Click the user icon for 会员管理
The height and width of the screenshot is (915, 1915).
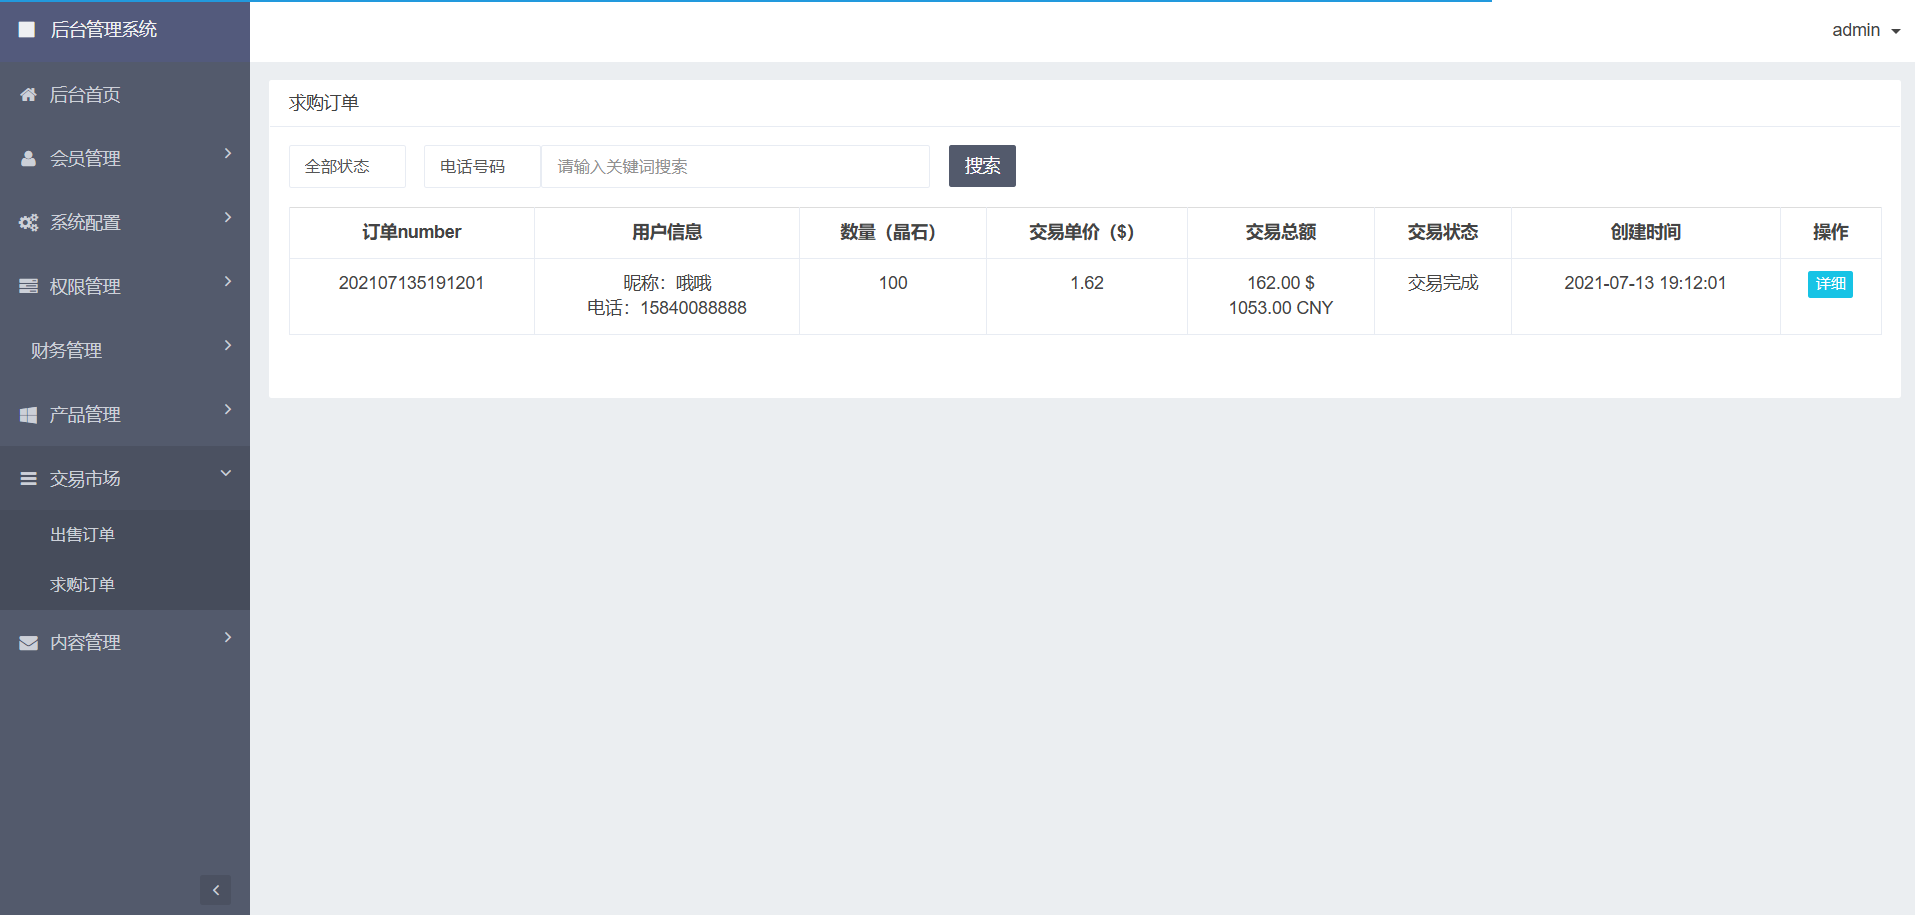point(28,159)
